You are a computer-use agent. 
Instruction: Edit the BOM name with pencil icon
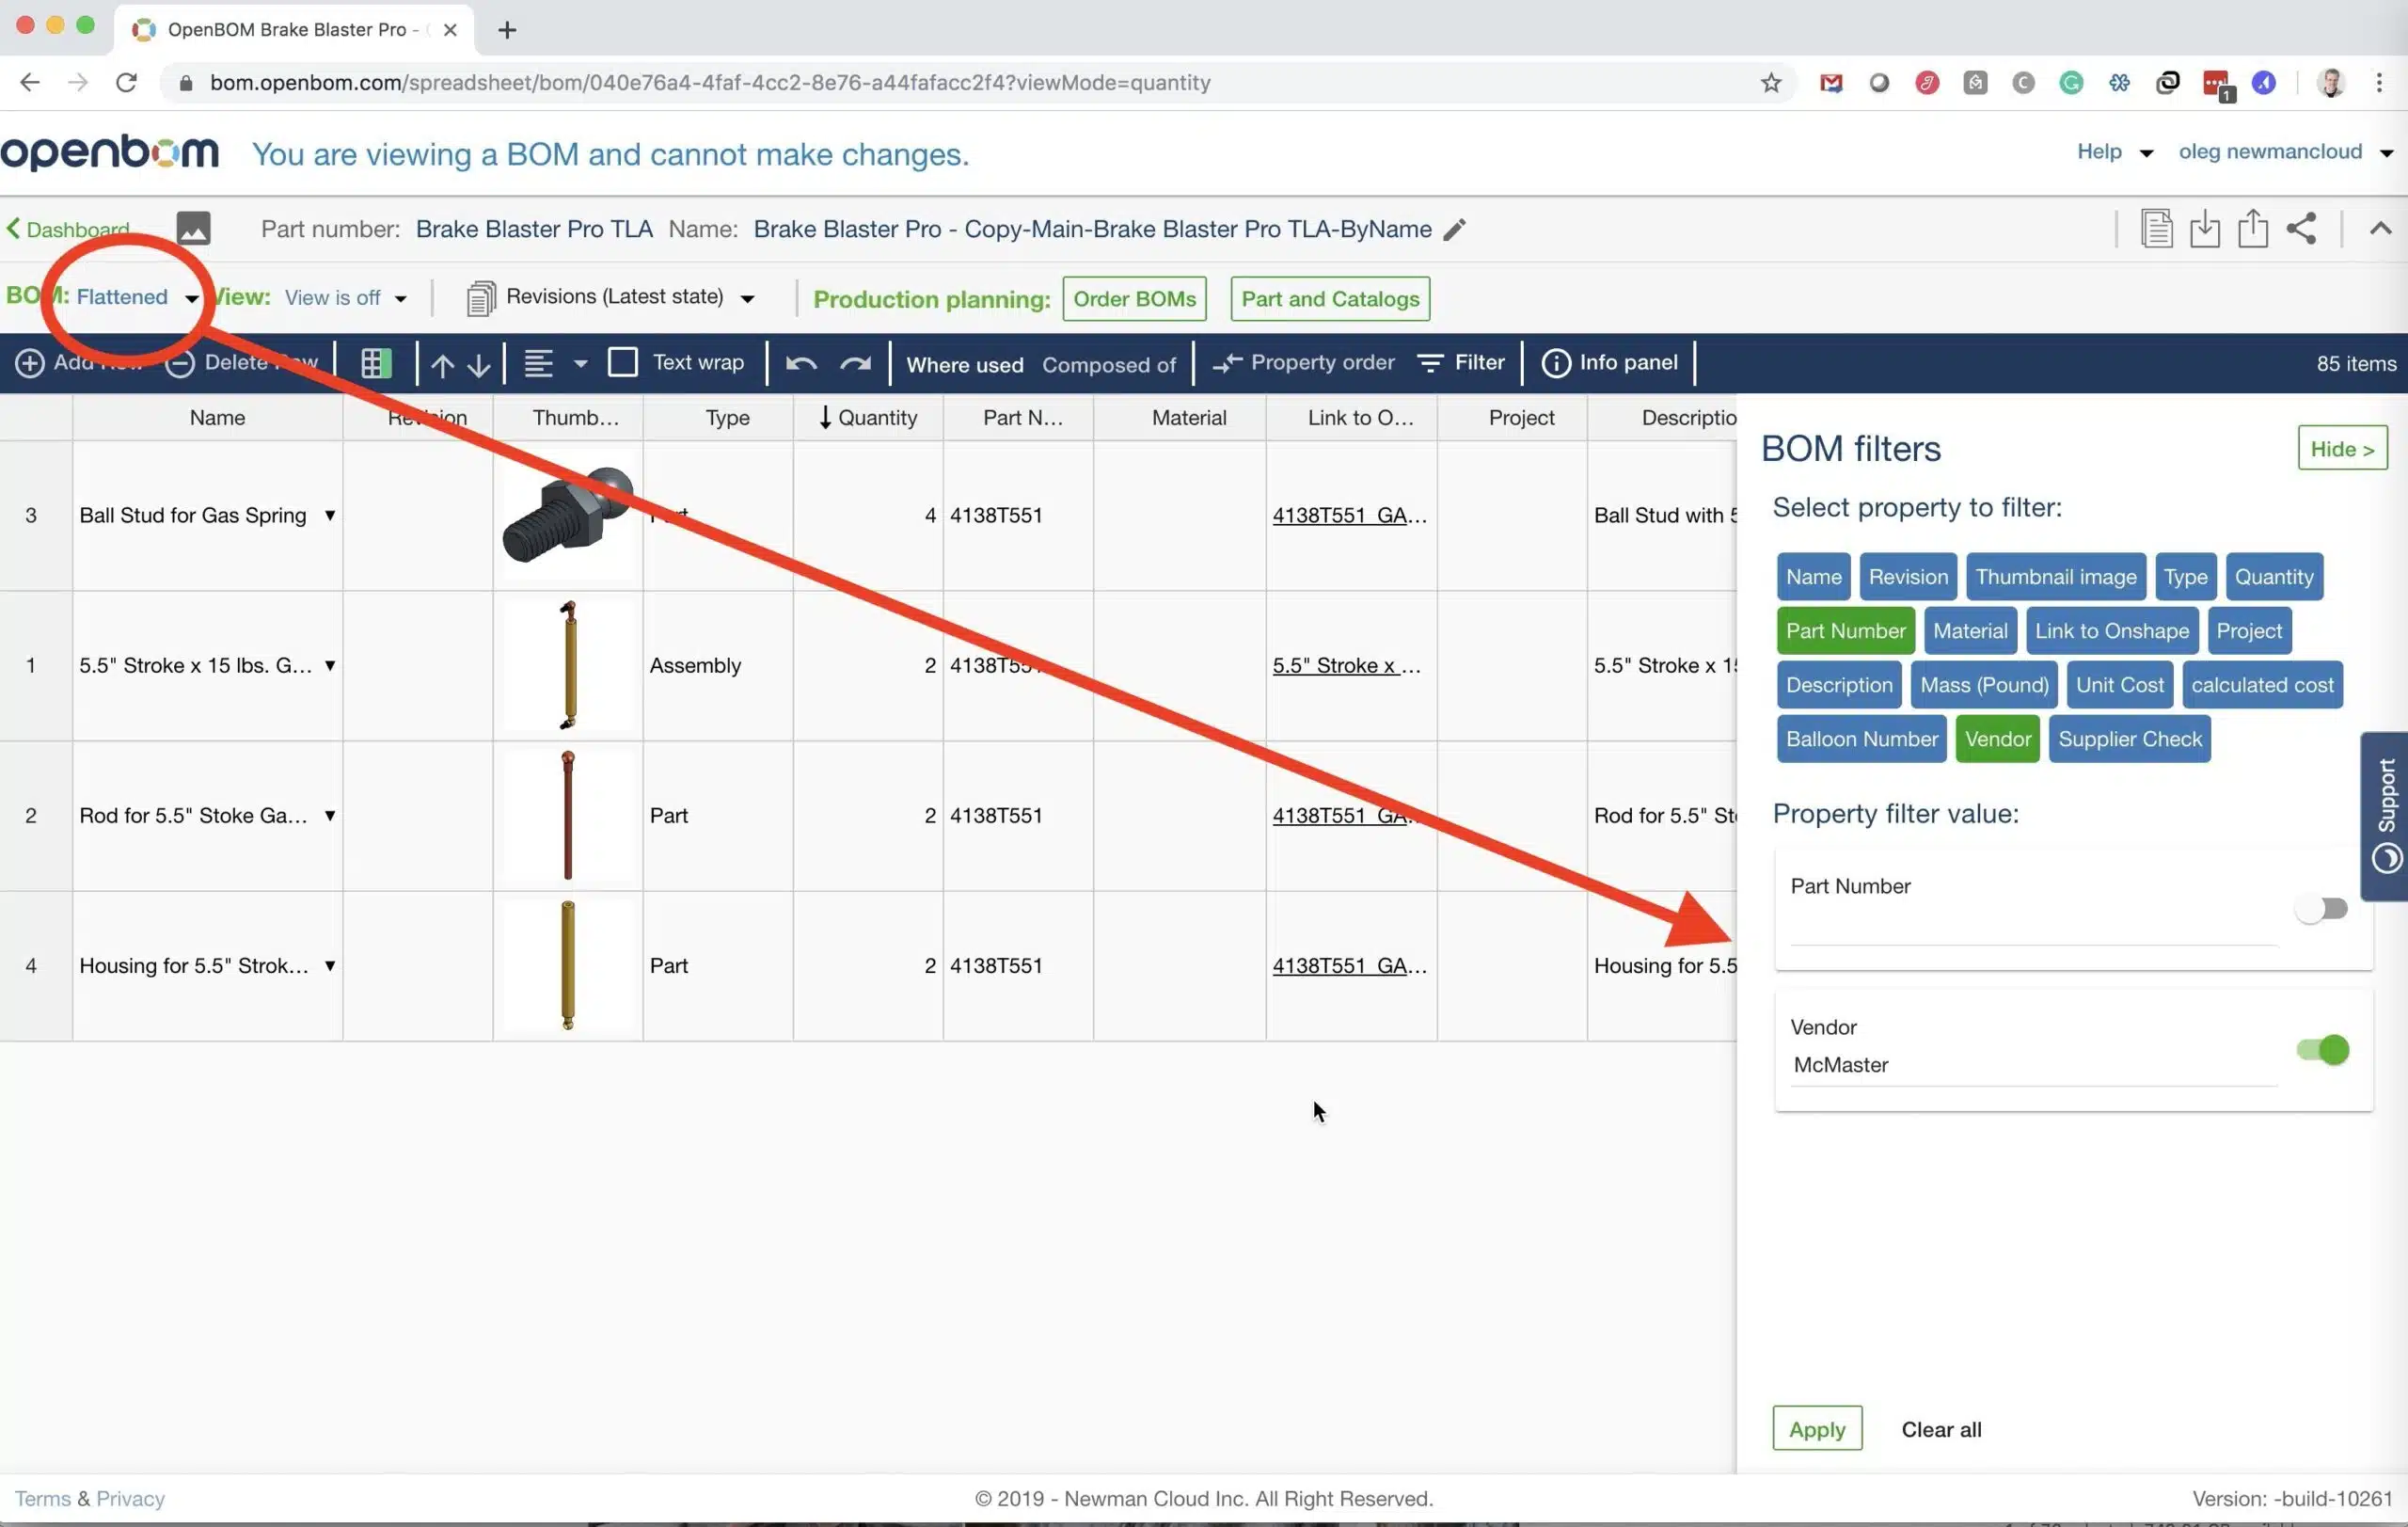(x=1455, y=230)
